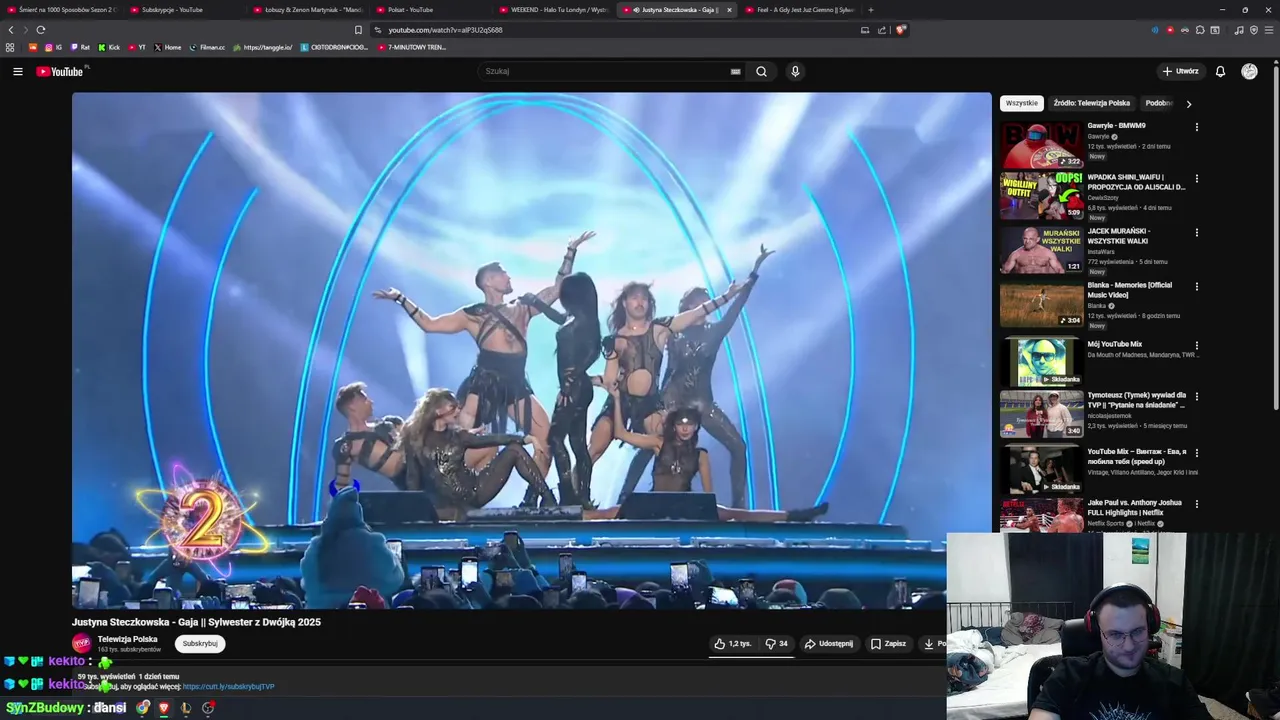The image size is (1280, 720).
Task: Go to the YouTube home logo
Action: [61, 71]
